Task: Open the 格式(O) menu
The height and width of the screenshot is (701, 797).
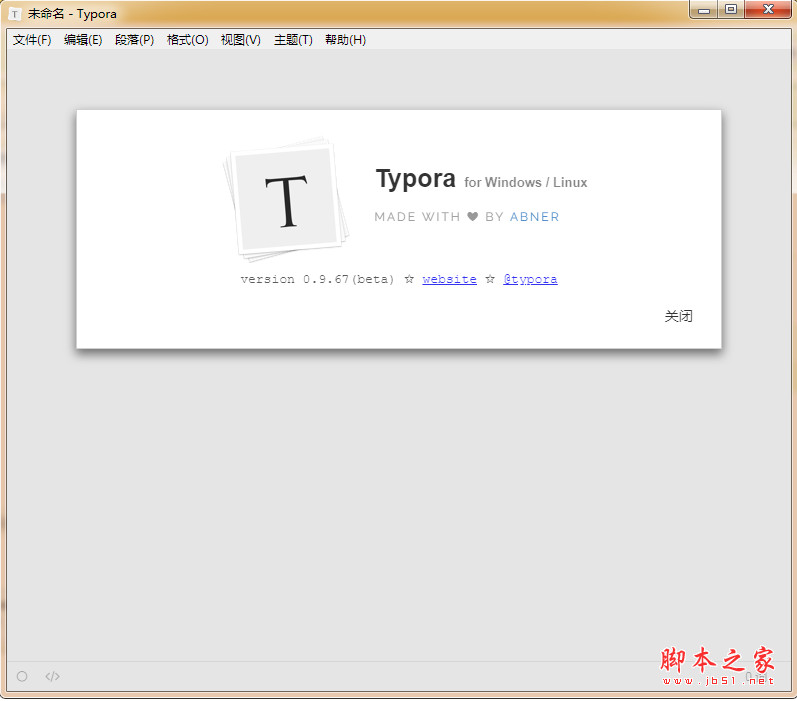Action: (188, 40)
